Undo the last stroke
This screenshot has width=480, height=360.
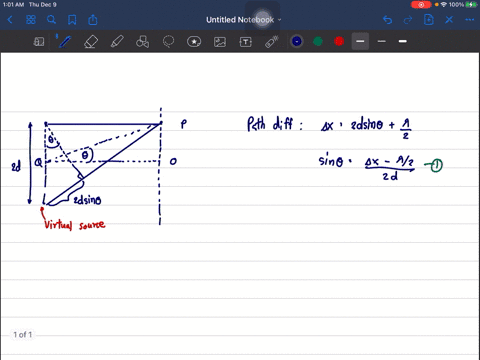[387, 20]
